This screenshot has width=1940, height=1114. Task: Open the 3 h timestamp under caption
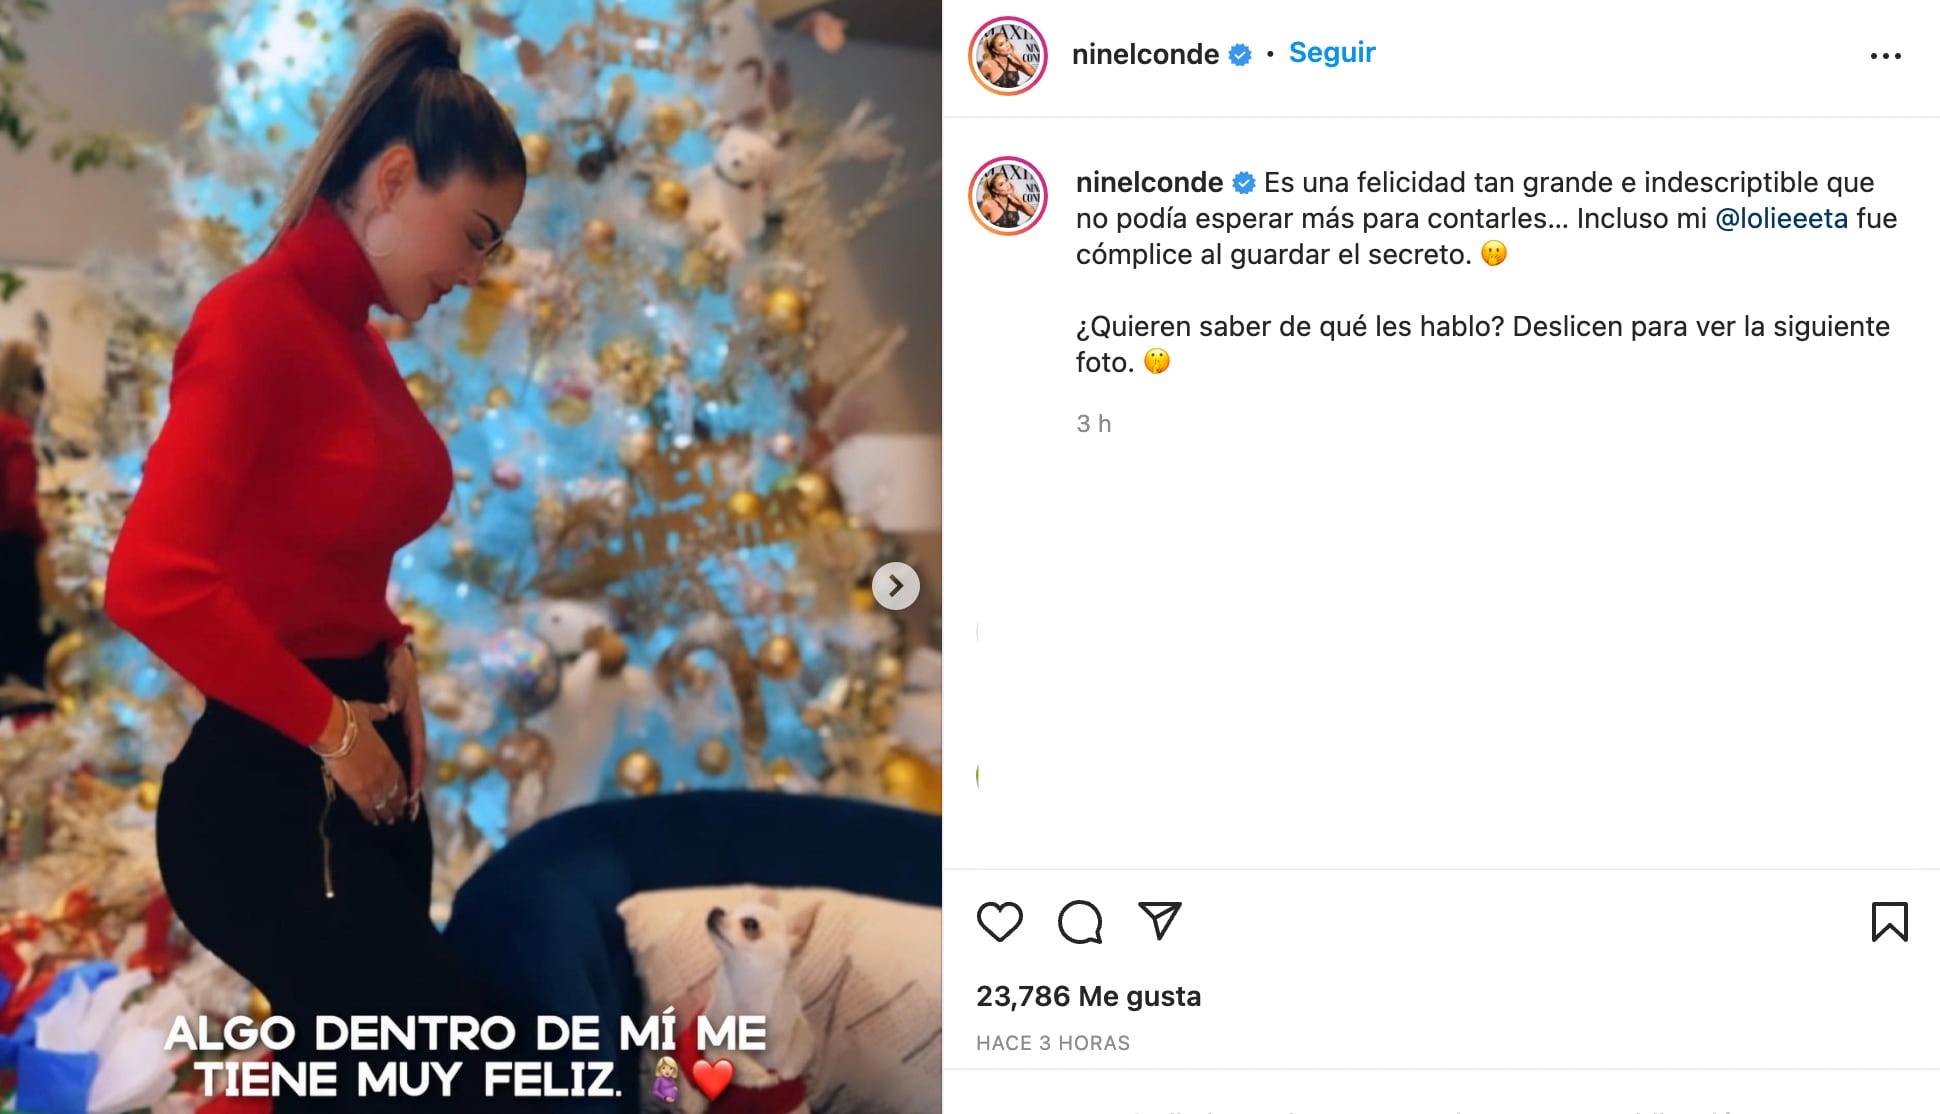[1093, 424]
